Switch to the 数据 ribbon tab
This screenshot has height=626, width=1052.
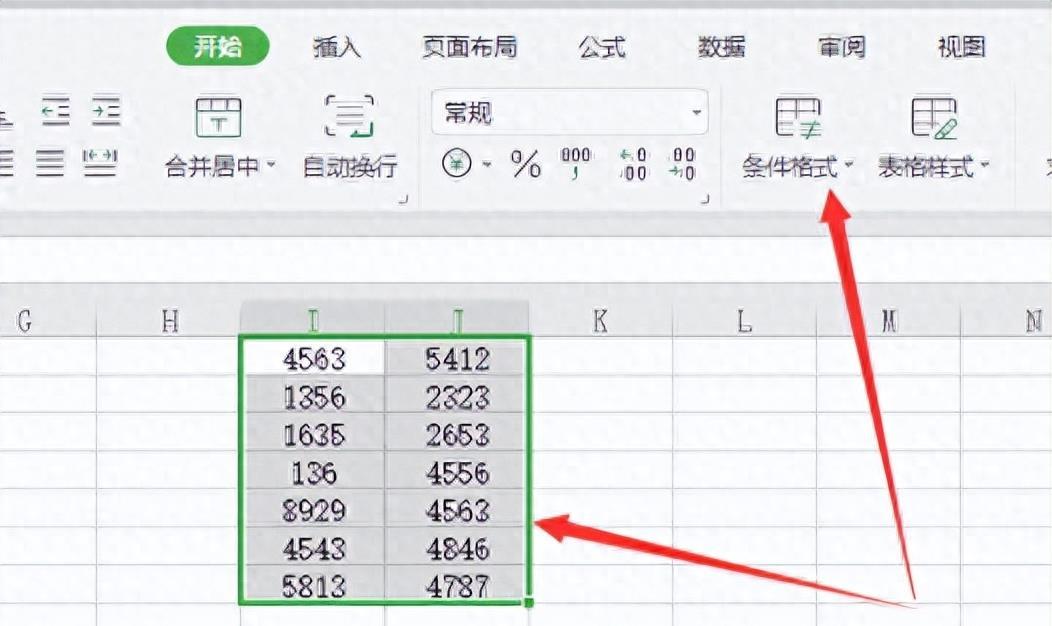[x=723, y=46]
